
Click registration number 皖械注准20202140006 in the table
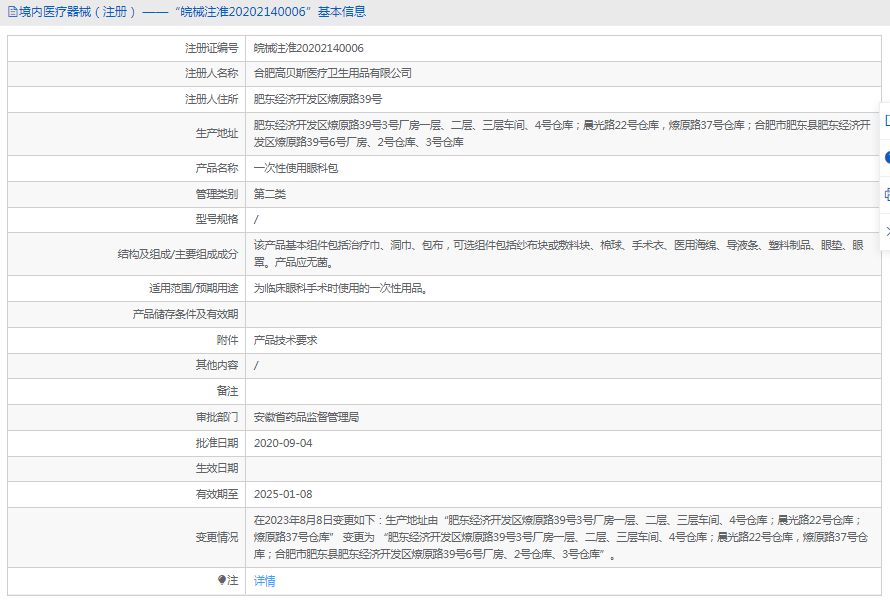(308, 48)
